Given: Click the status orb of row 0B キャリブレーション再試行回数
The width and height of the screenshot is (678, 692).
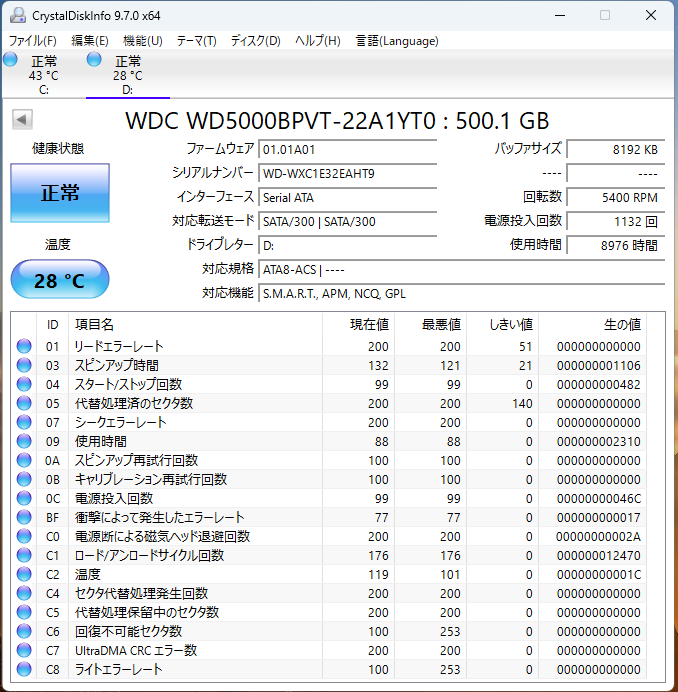Looking at the screenshot, I should click(x=24, y=479).
